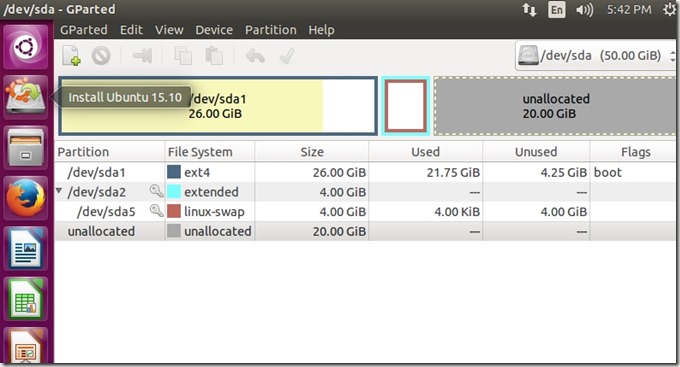The height and width of the screenshot is (367, 680).
Task: Click the Delete partition toolbar icon
Action: pos(101,56)
